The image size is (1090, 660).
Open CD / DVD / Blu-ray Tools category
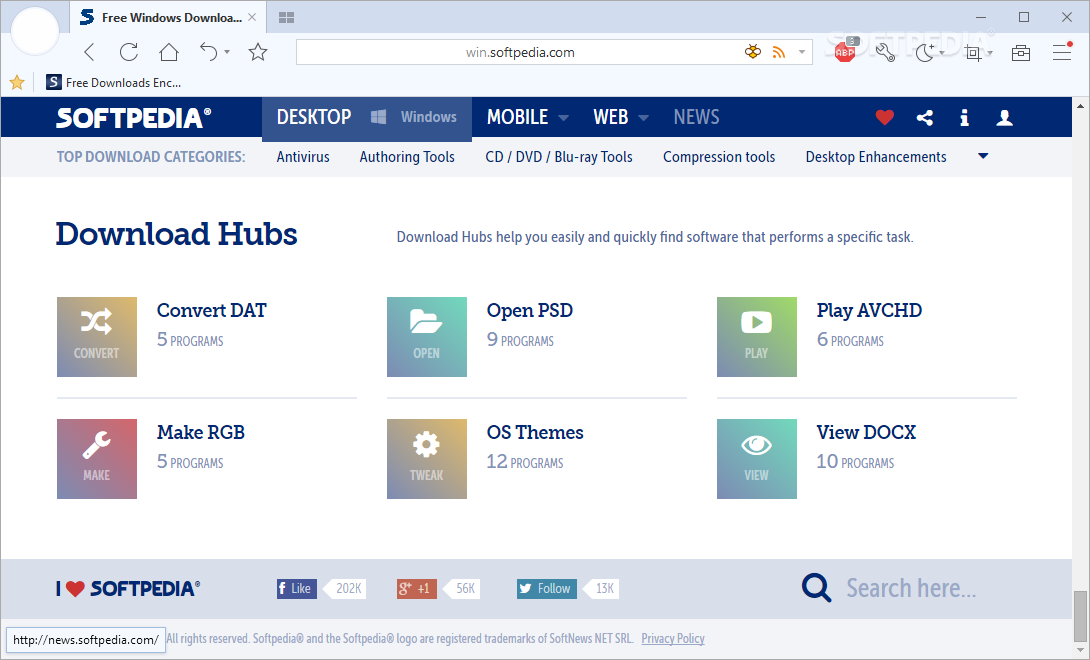559,157
